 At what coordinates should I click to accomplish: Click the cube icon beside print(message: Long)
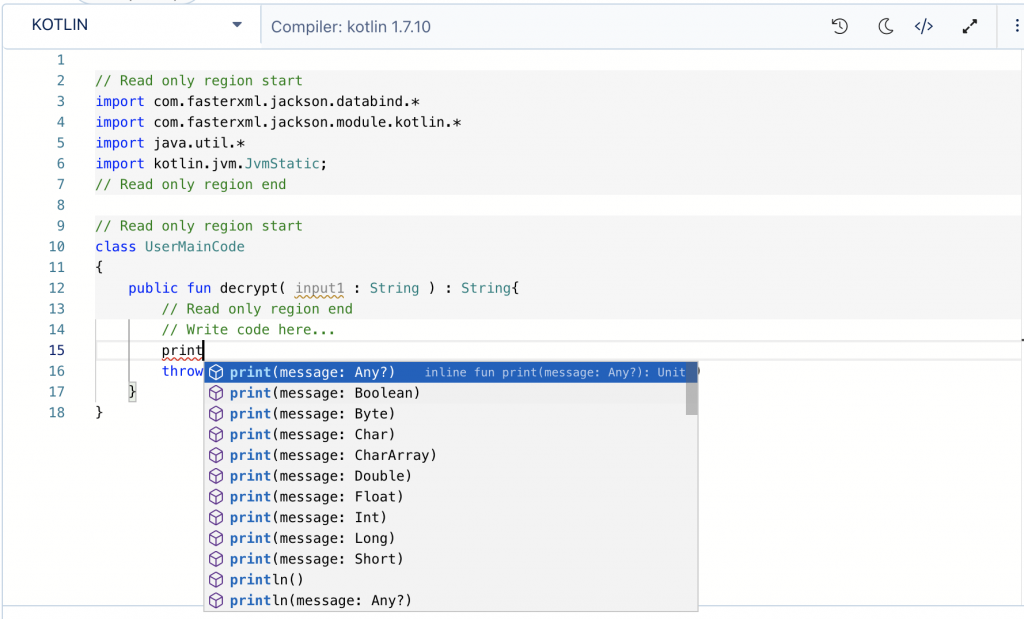(215, 538)
